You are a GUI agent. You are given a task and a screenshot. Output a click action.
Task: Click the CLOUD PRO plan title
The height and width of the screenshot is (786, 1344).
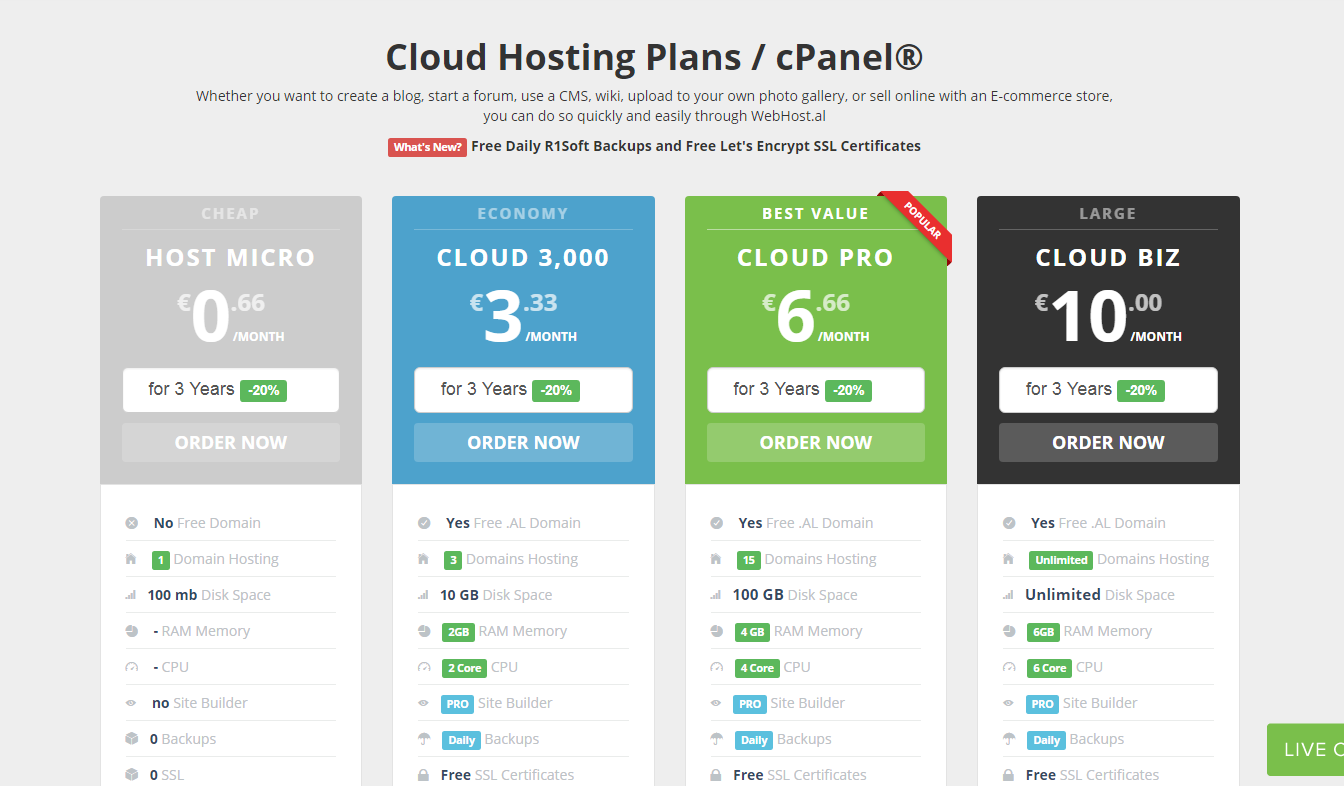(x=816, y=257)
